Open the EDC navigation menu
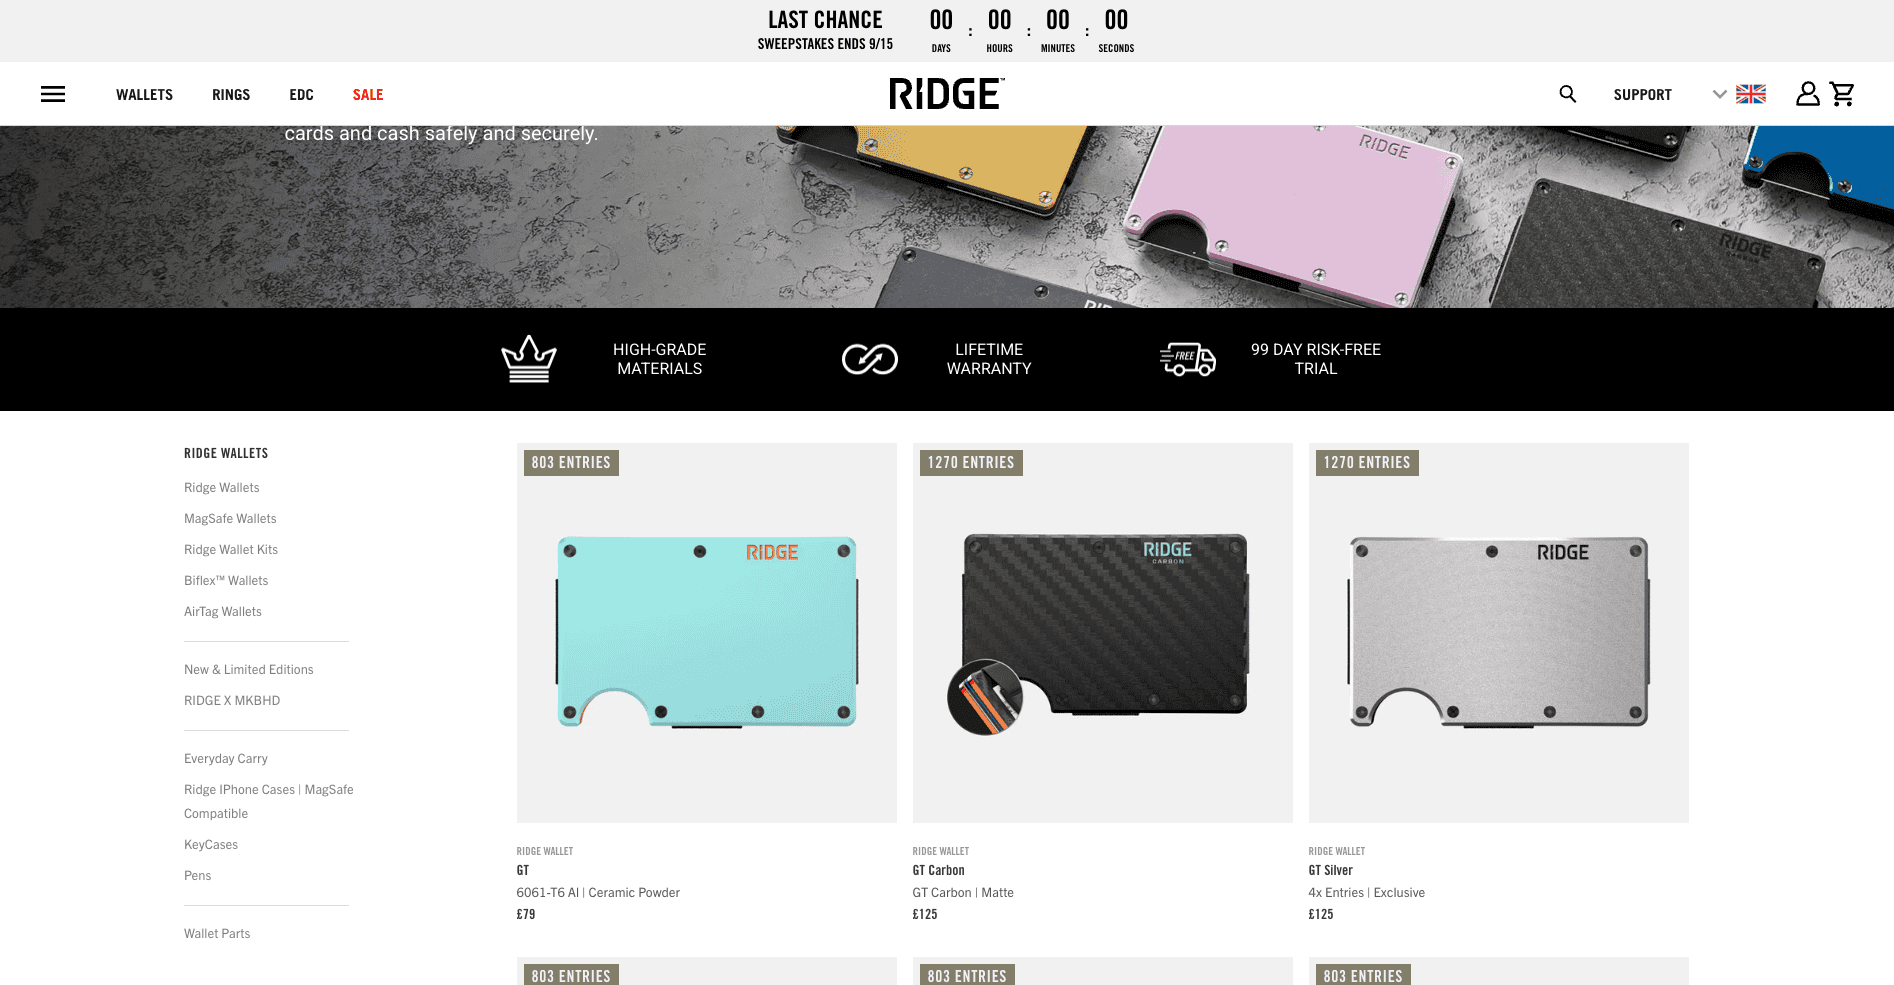This screenshot has width=1894, height=985. tap(301, 94)
